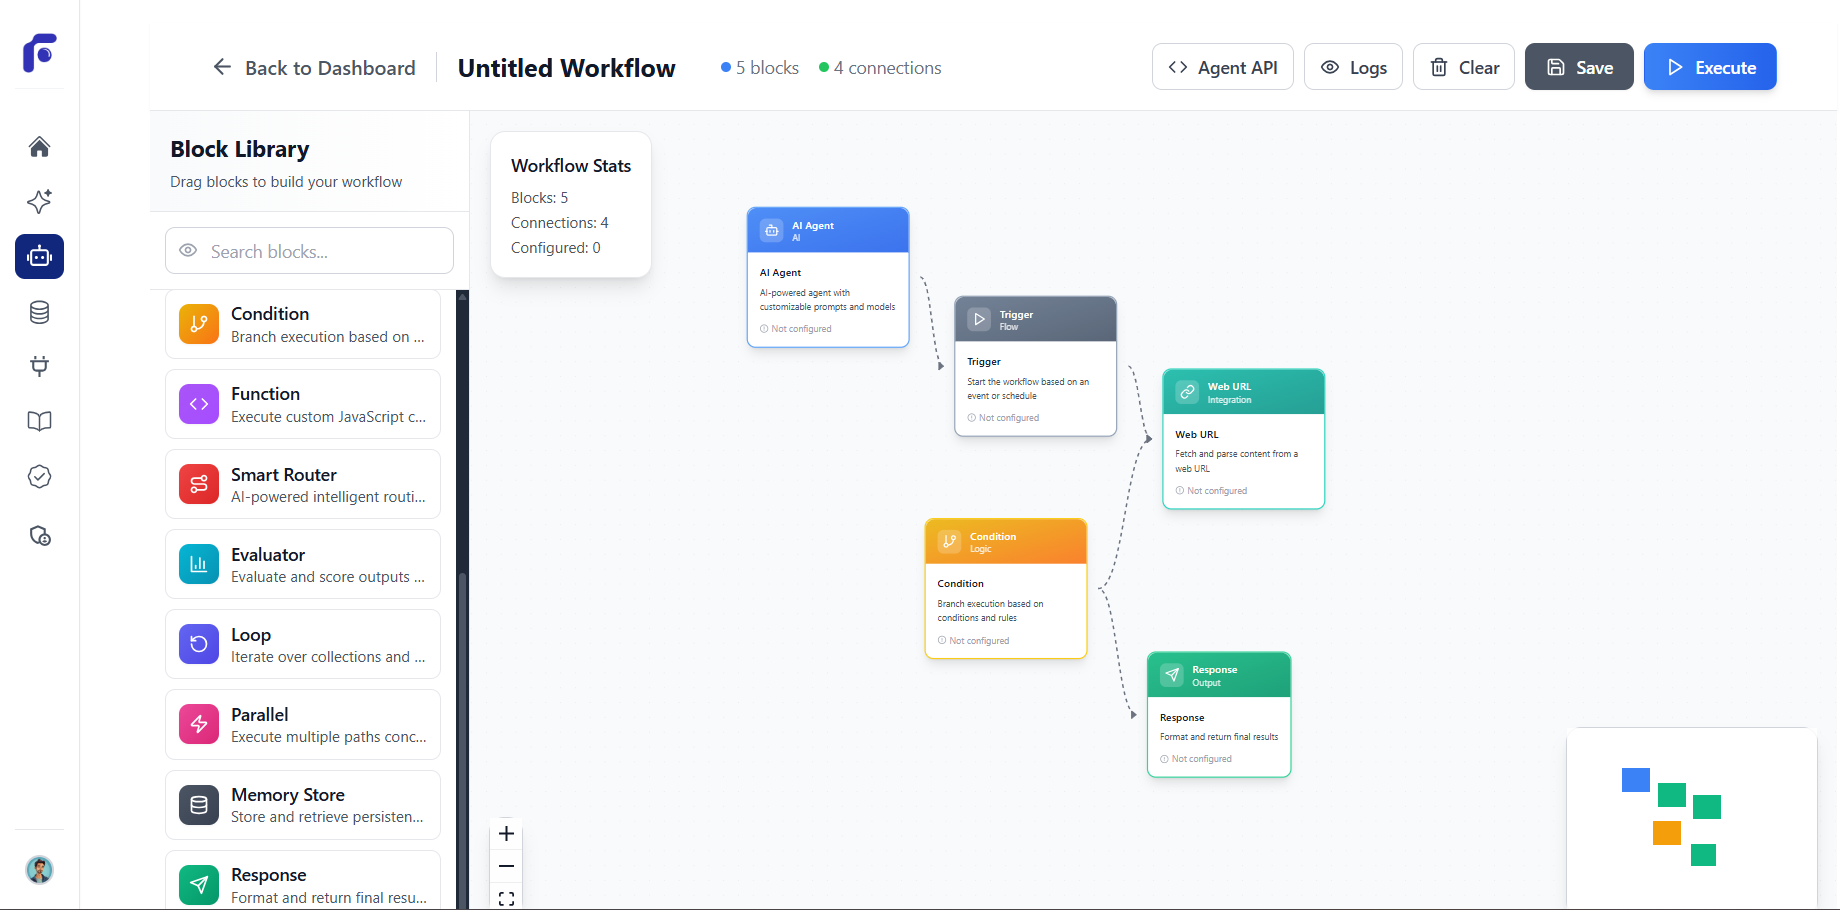Execute the workflow

point(1710,66)
